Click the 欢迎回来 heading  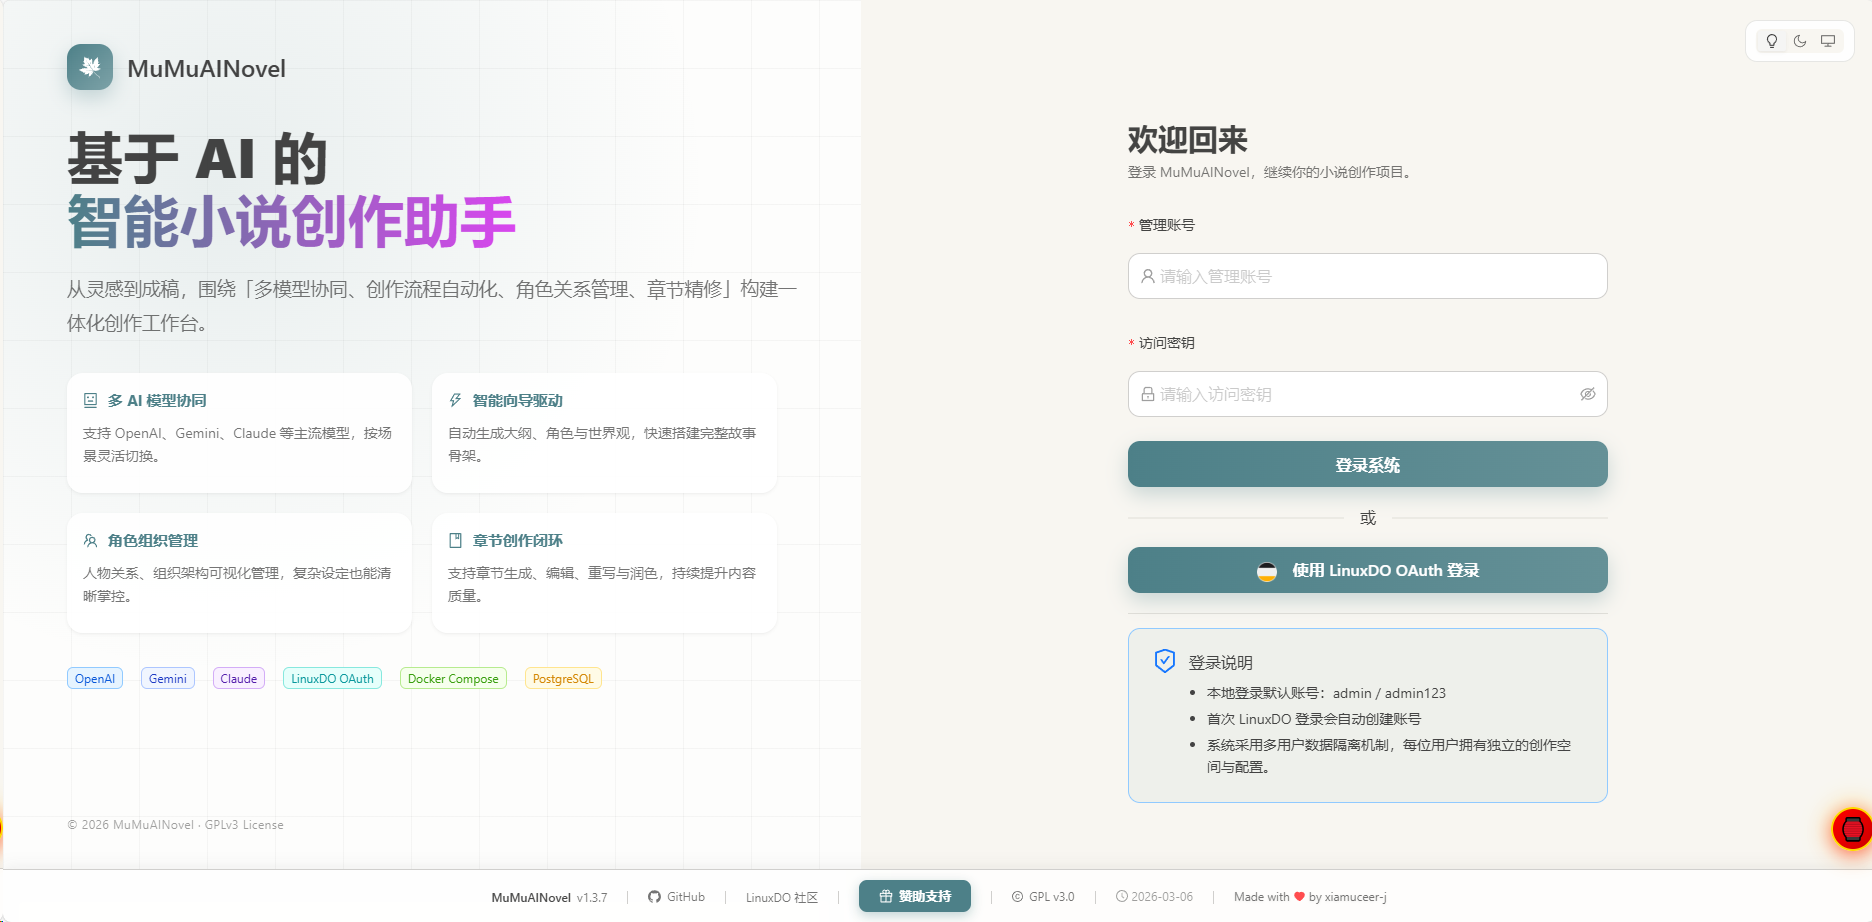(1188, 140)
